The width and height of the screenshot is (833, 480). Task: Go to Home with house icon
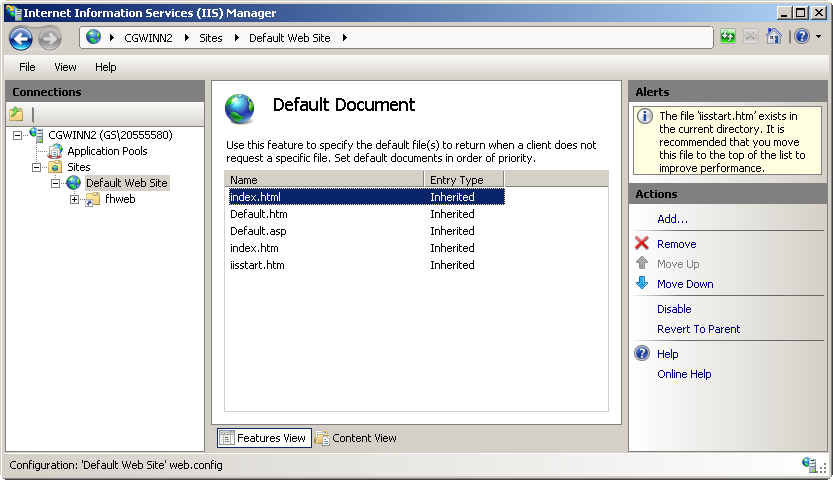point(774,36)
